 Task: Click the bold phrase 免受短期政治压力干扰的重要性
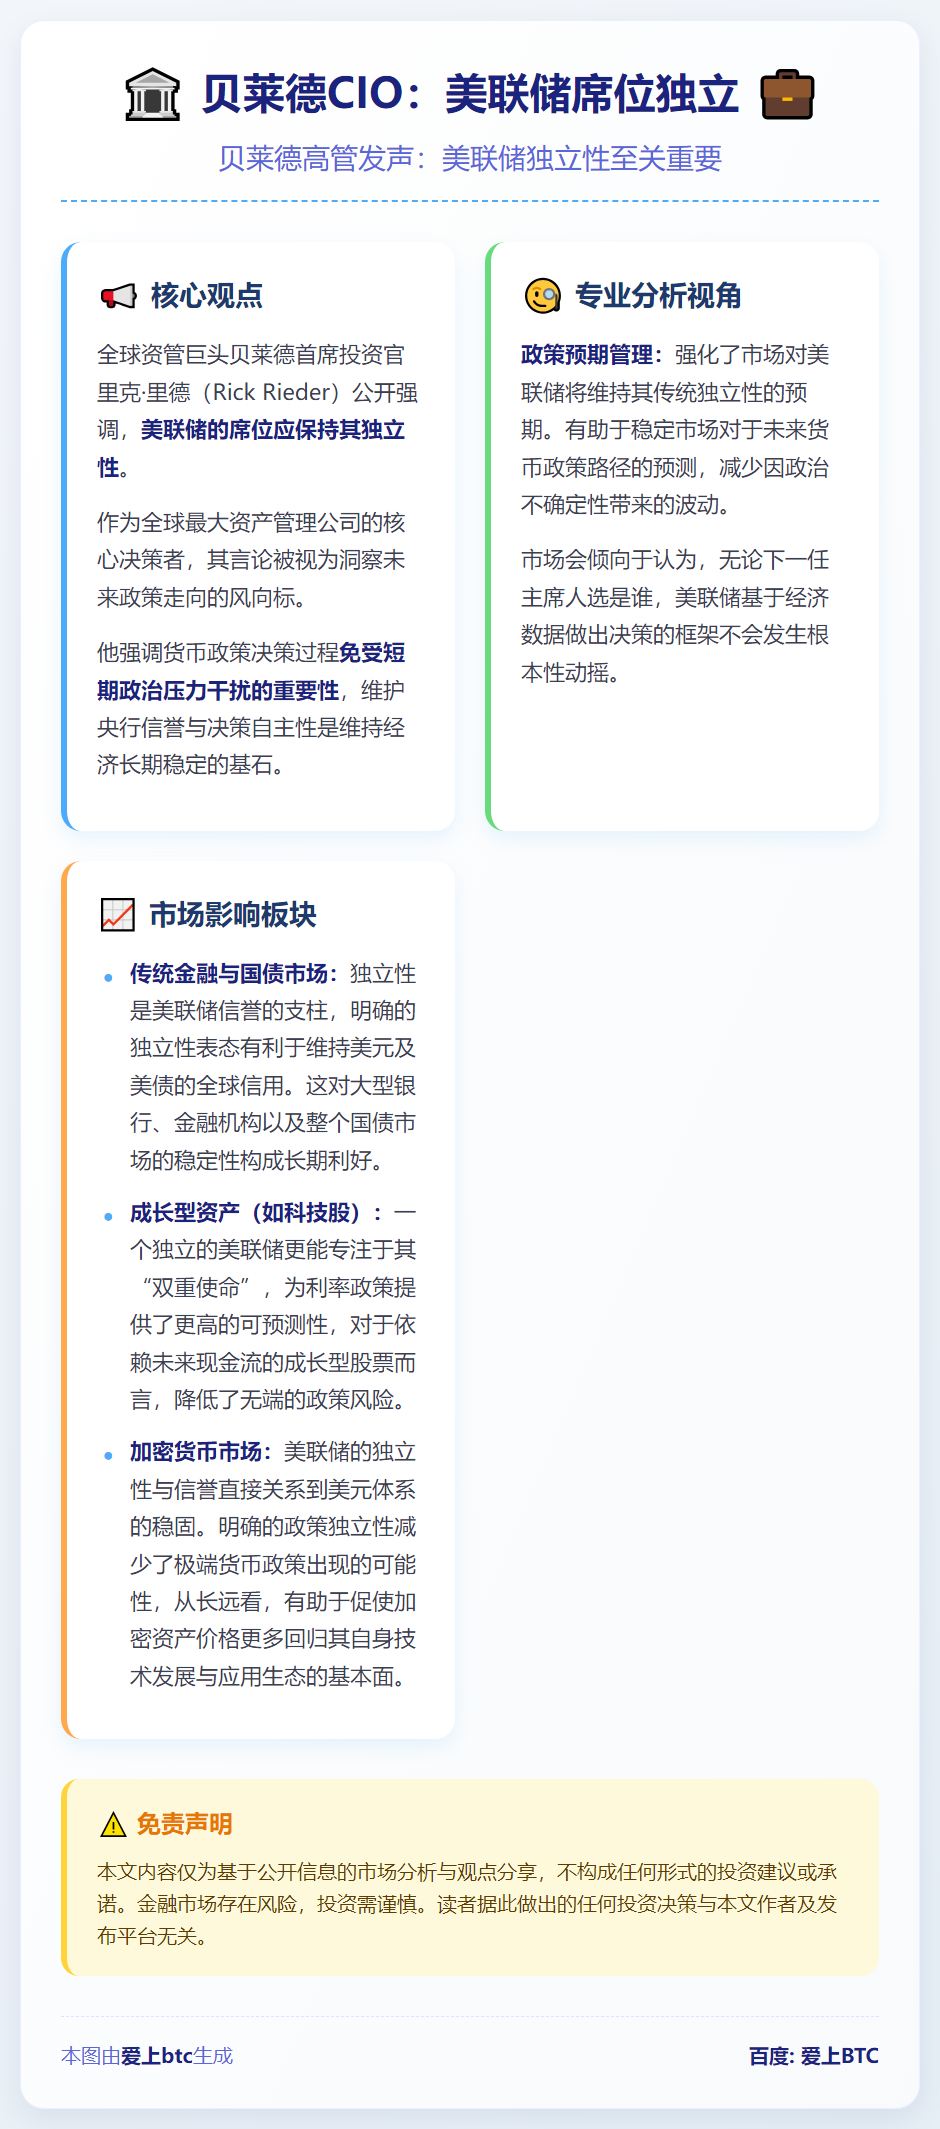point(251,671)
